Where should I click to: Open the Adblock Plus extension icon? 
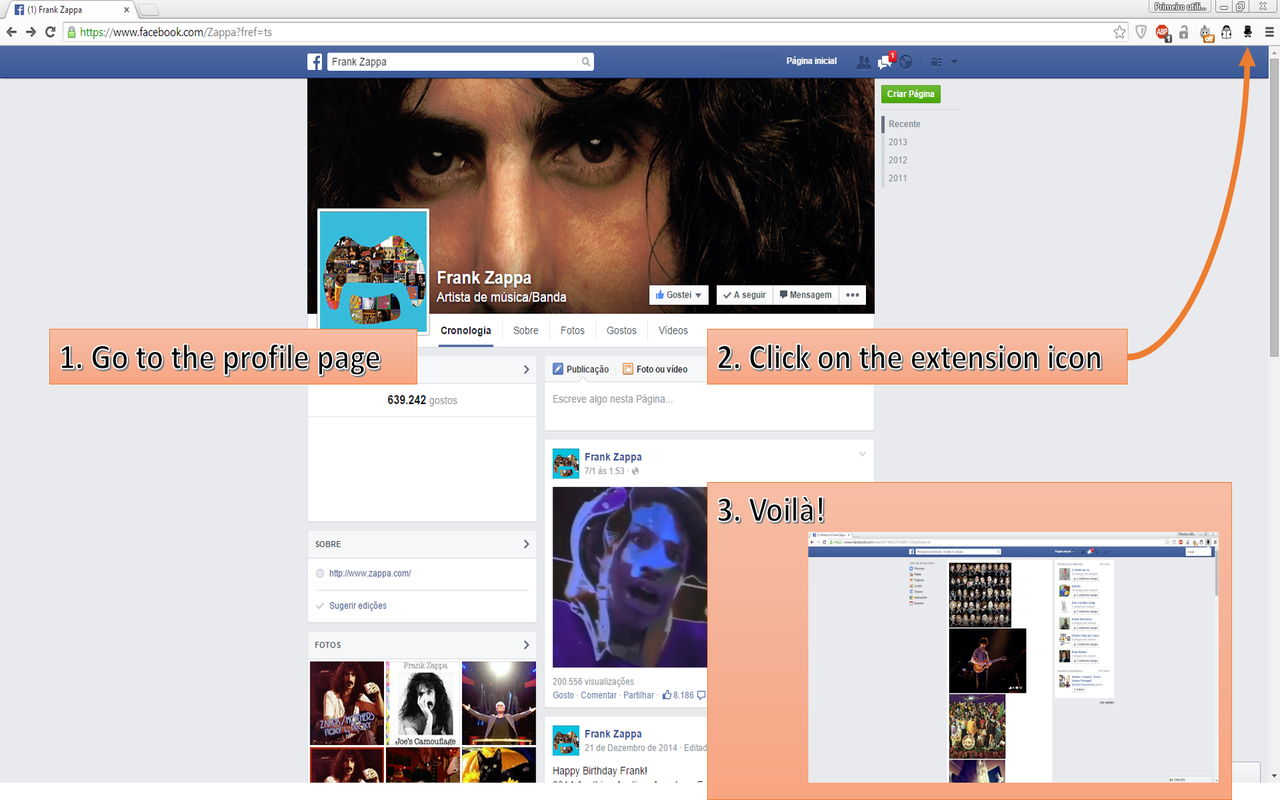click(x=1163, y=32)
